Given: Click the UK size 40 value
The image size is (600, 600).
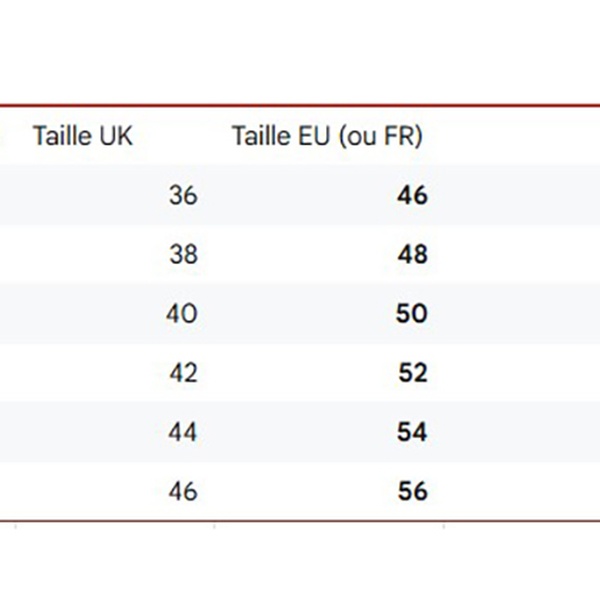Looking at the screenshot, I should pos(182,313).
